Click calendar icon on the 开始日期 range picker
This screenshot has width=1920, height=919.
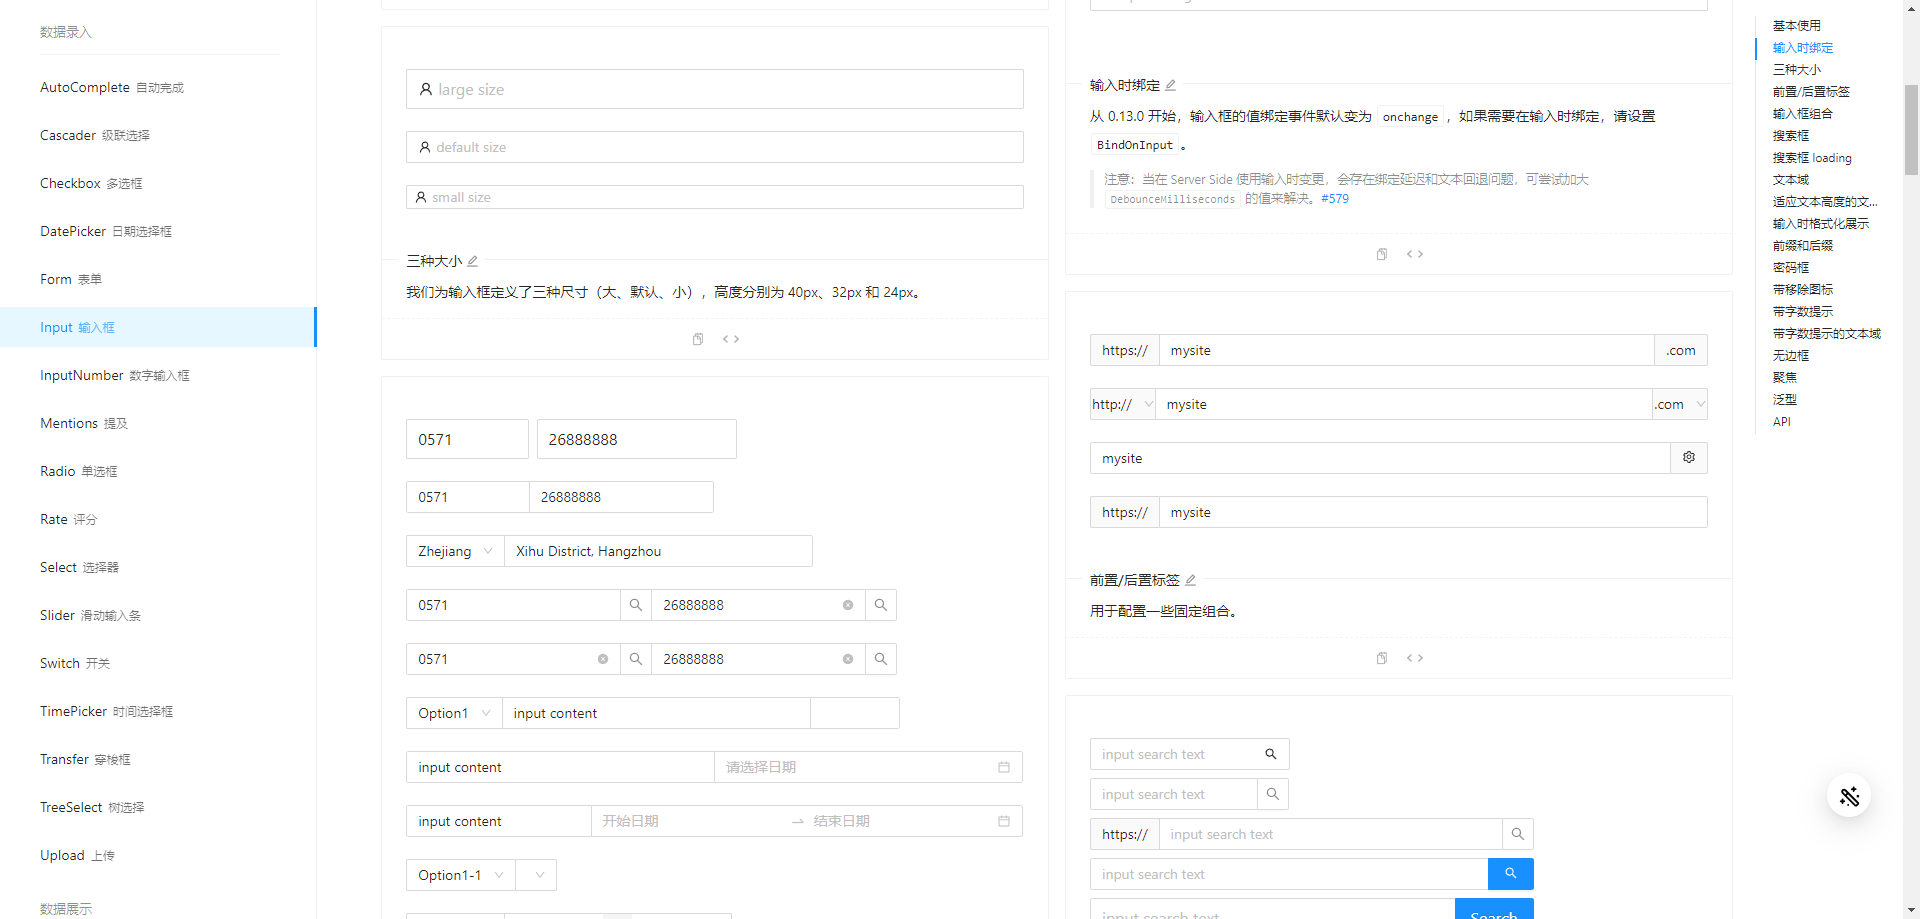pos(1003,821)
